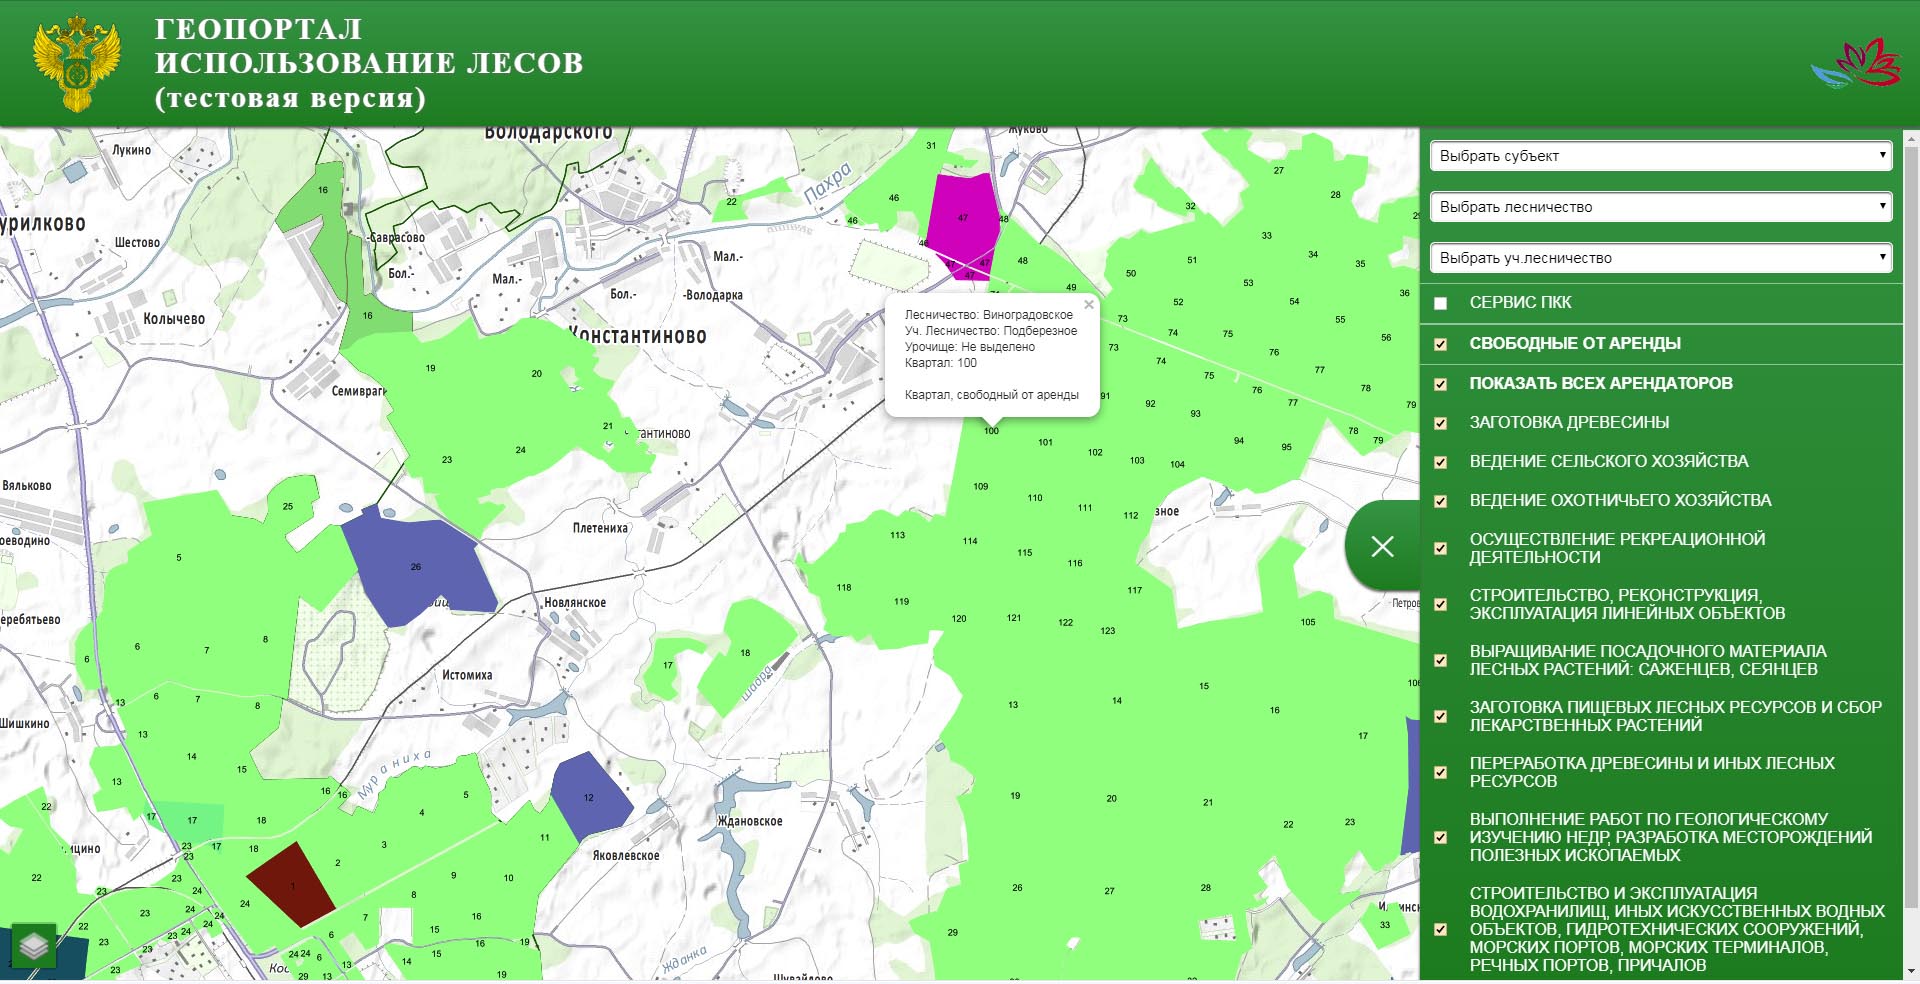Select the blue parcel numbered 12
This screenshot has height=984, width=1920.
(588, 796)
